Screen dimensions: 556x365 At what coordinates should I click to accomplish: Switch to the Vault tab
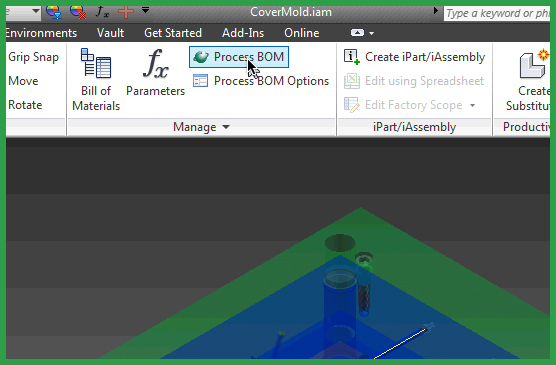110,33
